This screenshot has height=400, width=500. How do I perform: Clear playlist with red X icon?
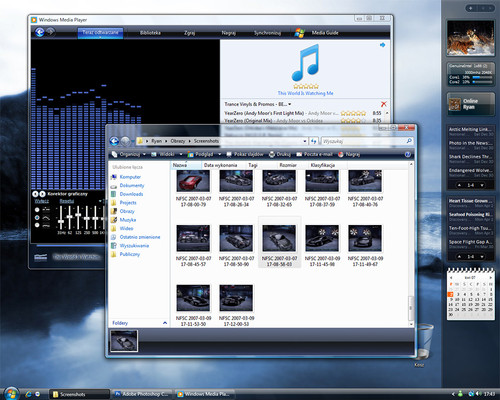384,104
